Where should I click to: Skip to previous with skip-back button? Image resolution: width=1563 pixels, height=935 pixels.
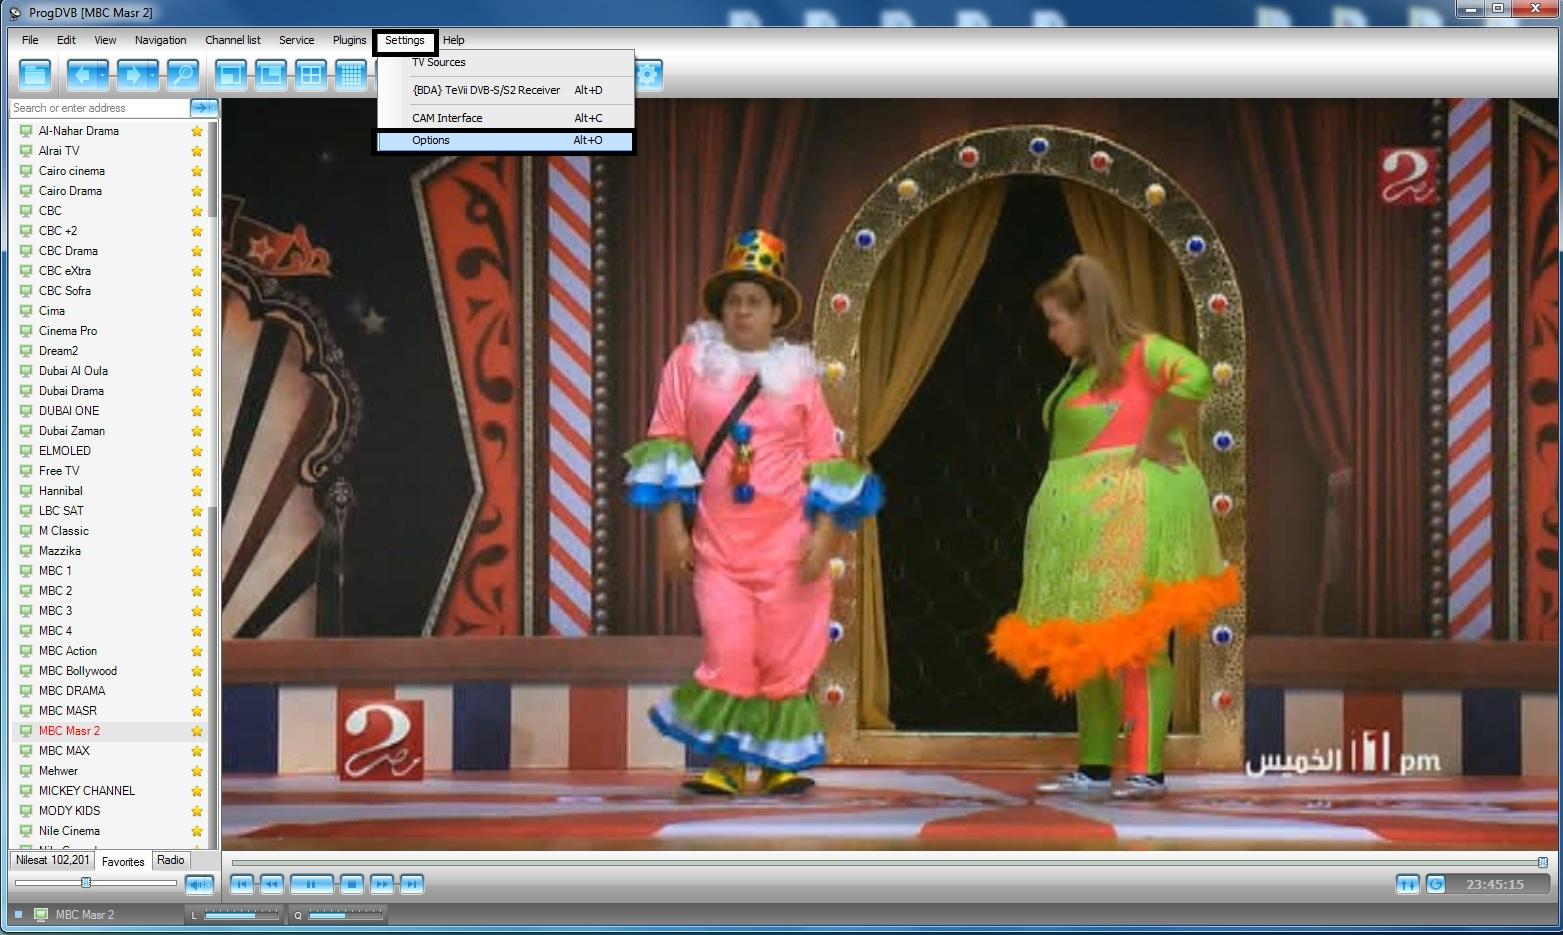tap(242, 884)
